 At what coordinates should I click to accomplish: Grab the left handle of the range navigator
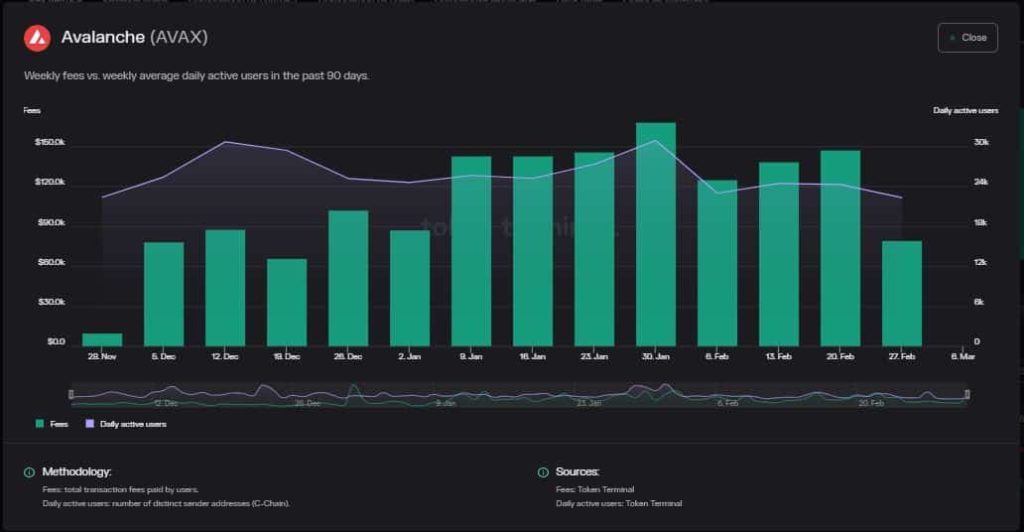[x=70, y=395]
